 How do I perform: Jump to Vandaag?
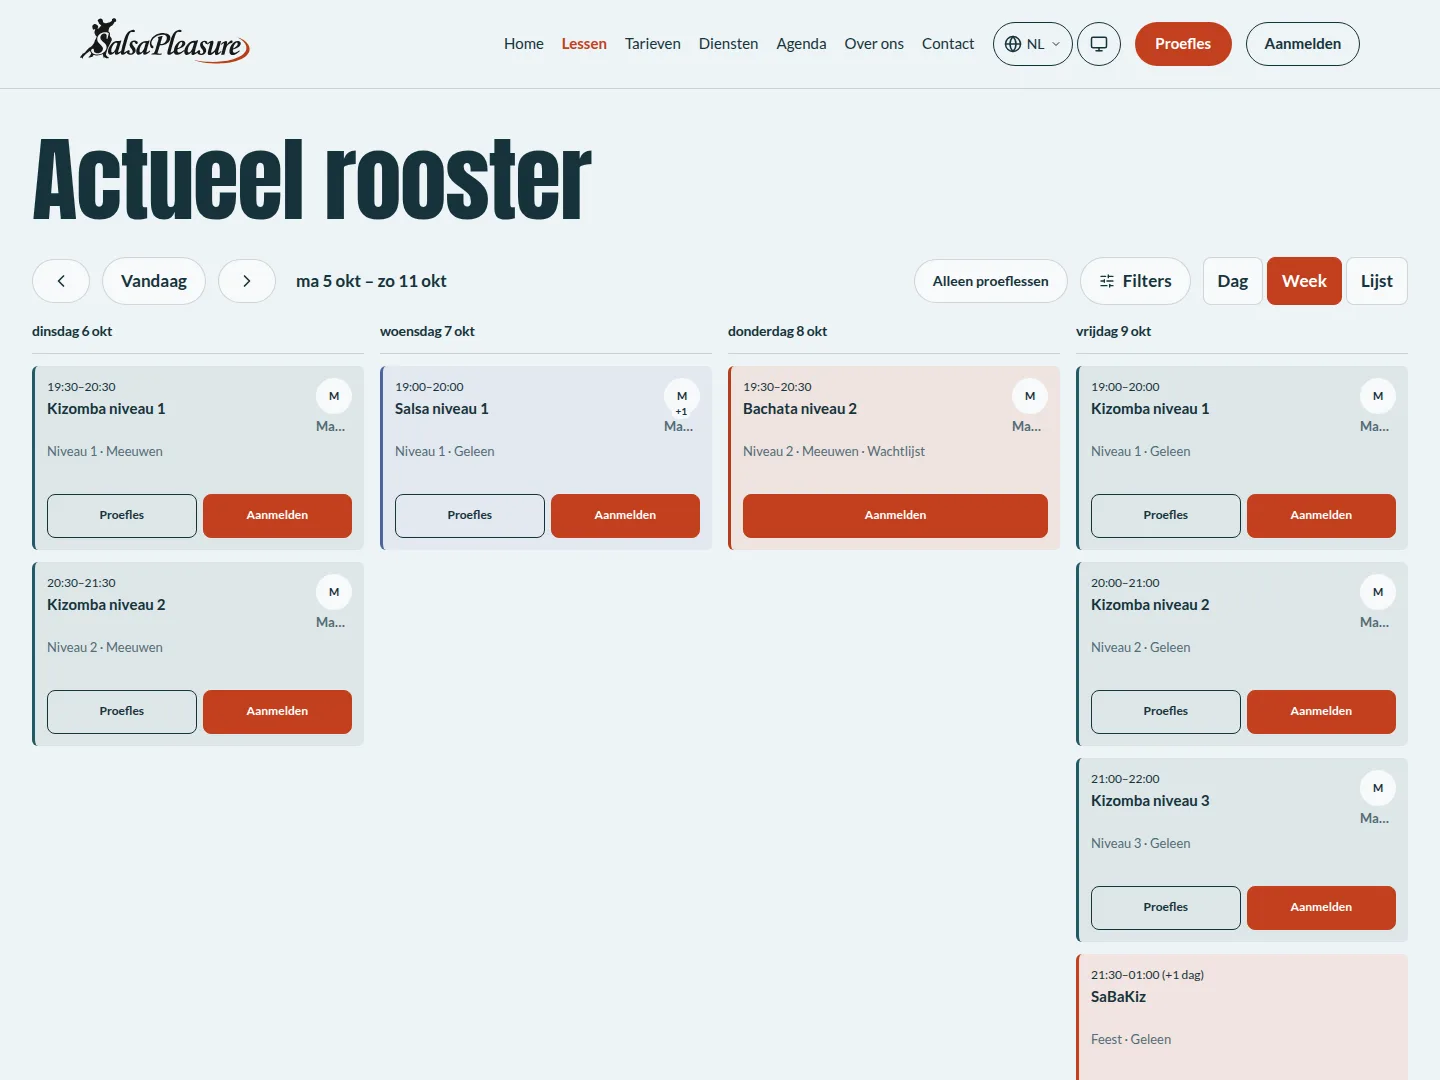154,281
